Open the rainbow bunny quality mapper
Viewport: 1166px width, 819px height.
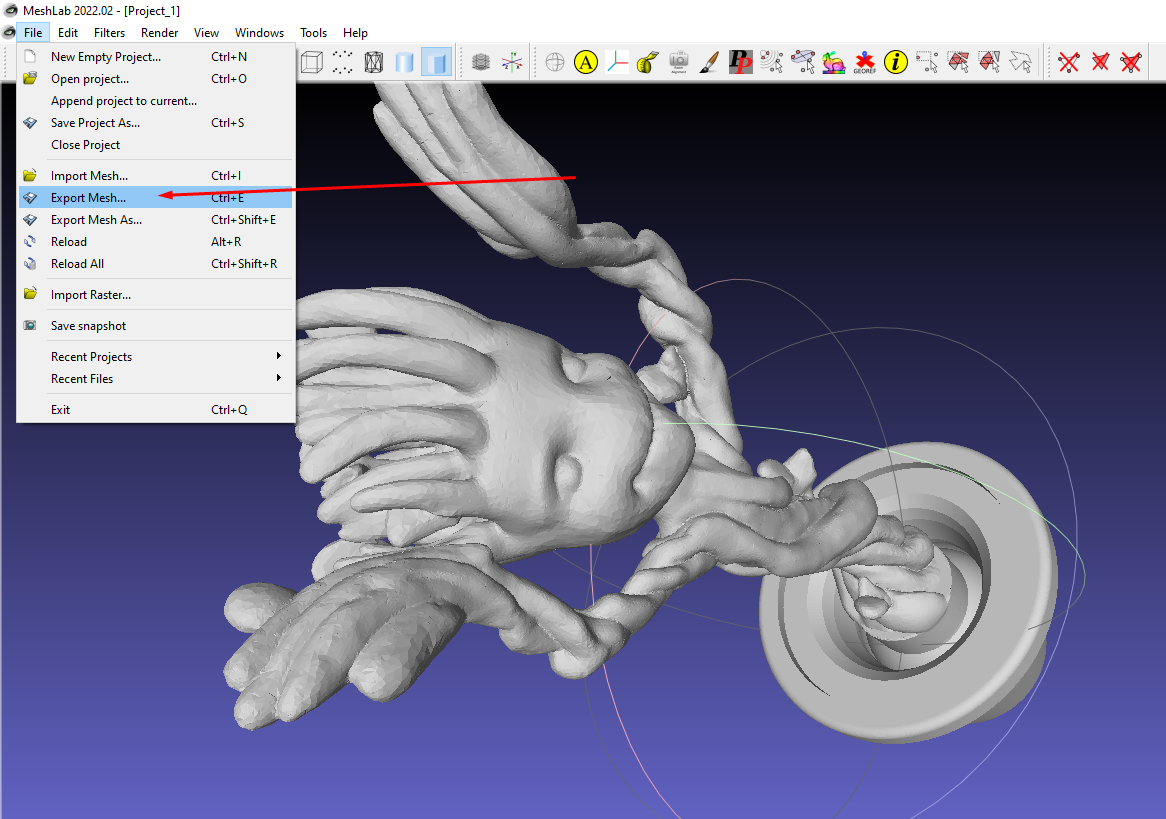pyautogui.click(x=834, y=62)
